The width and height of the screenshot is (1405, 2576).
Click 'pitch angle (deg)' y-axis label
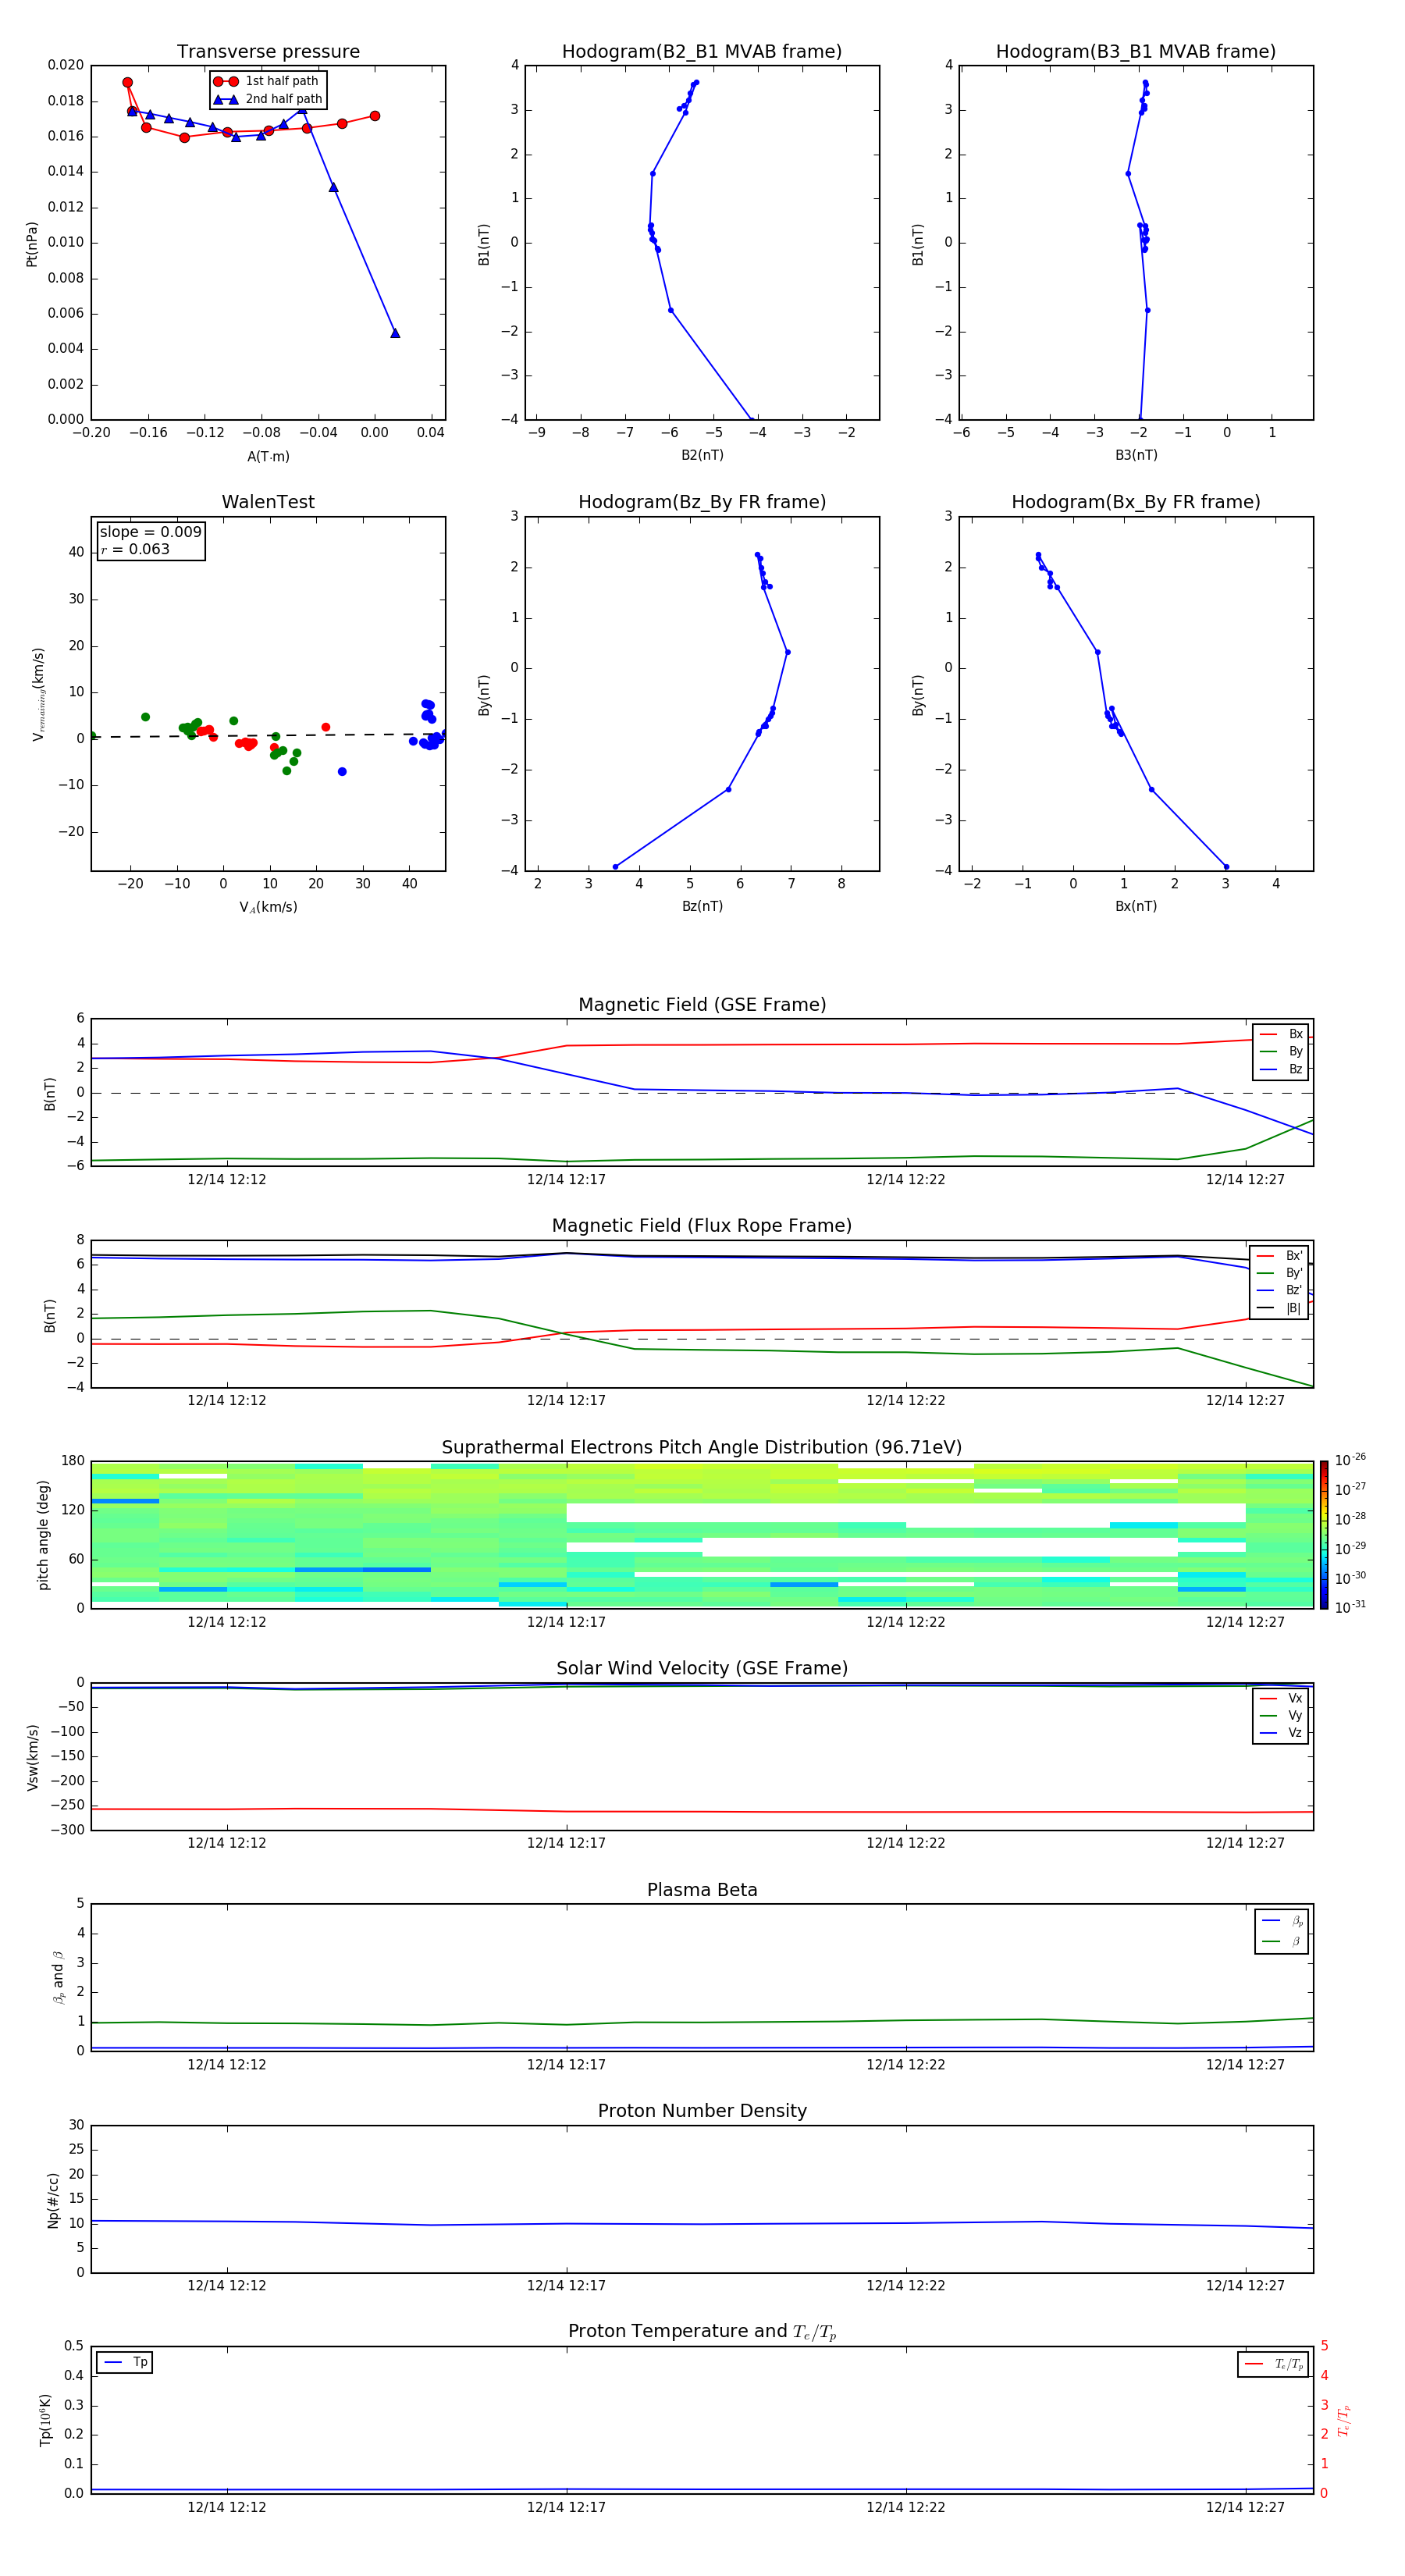[43, 1534]
